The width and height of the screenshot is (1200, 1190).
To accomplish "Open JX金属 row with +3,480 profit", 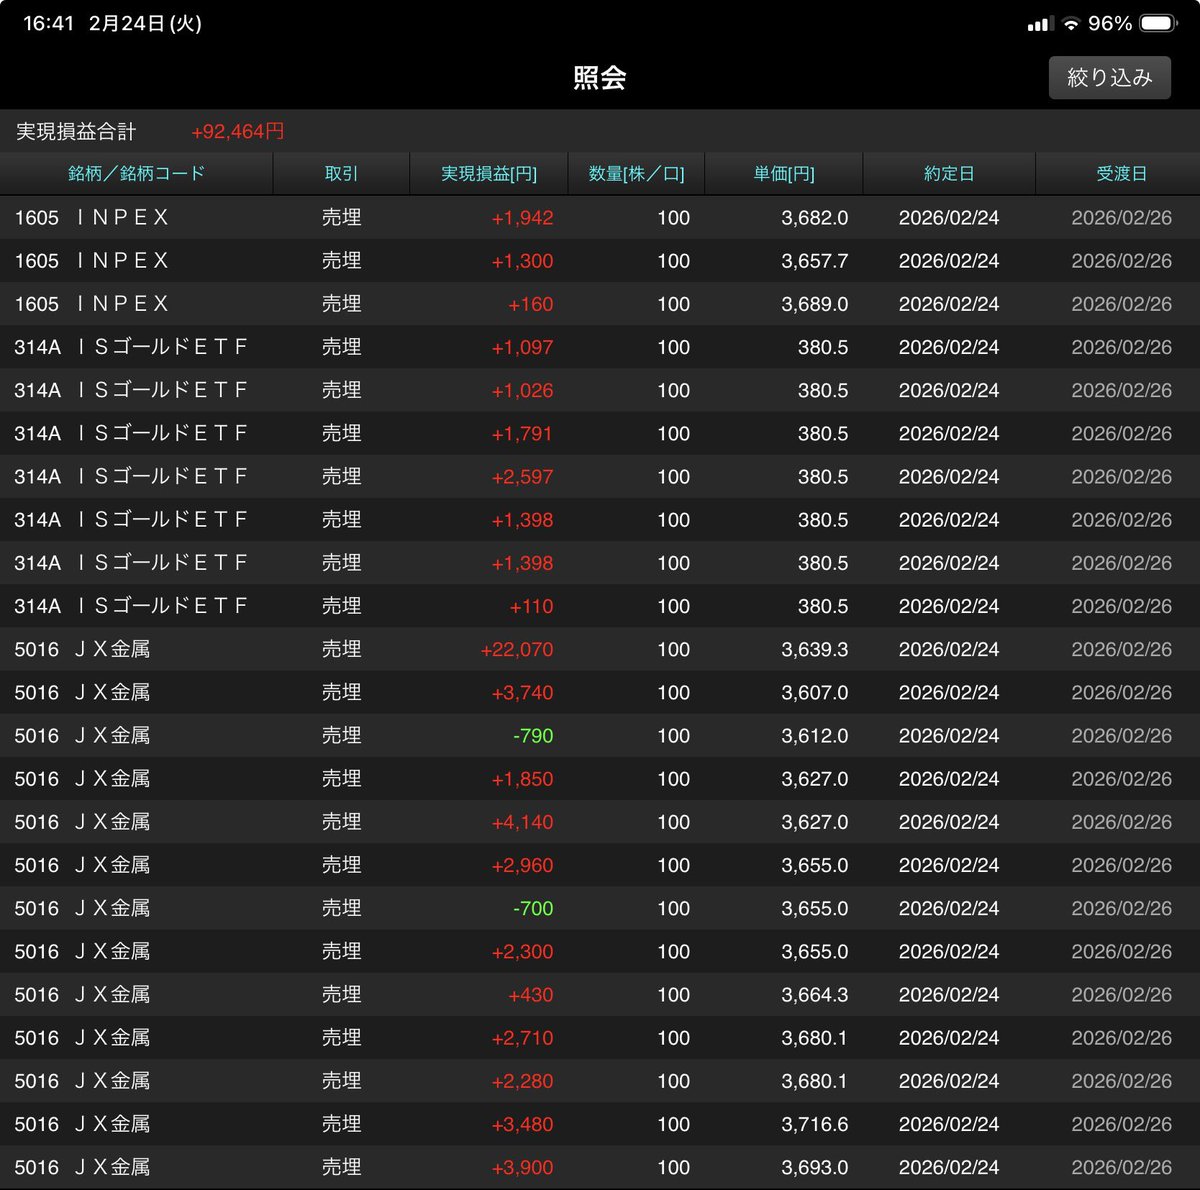I will point(600,1124).
